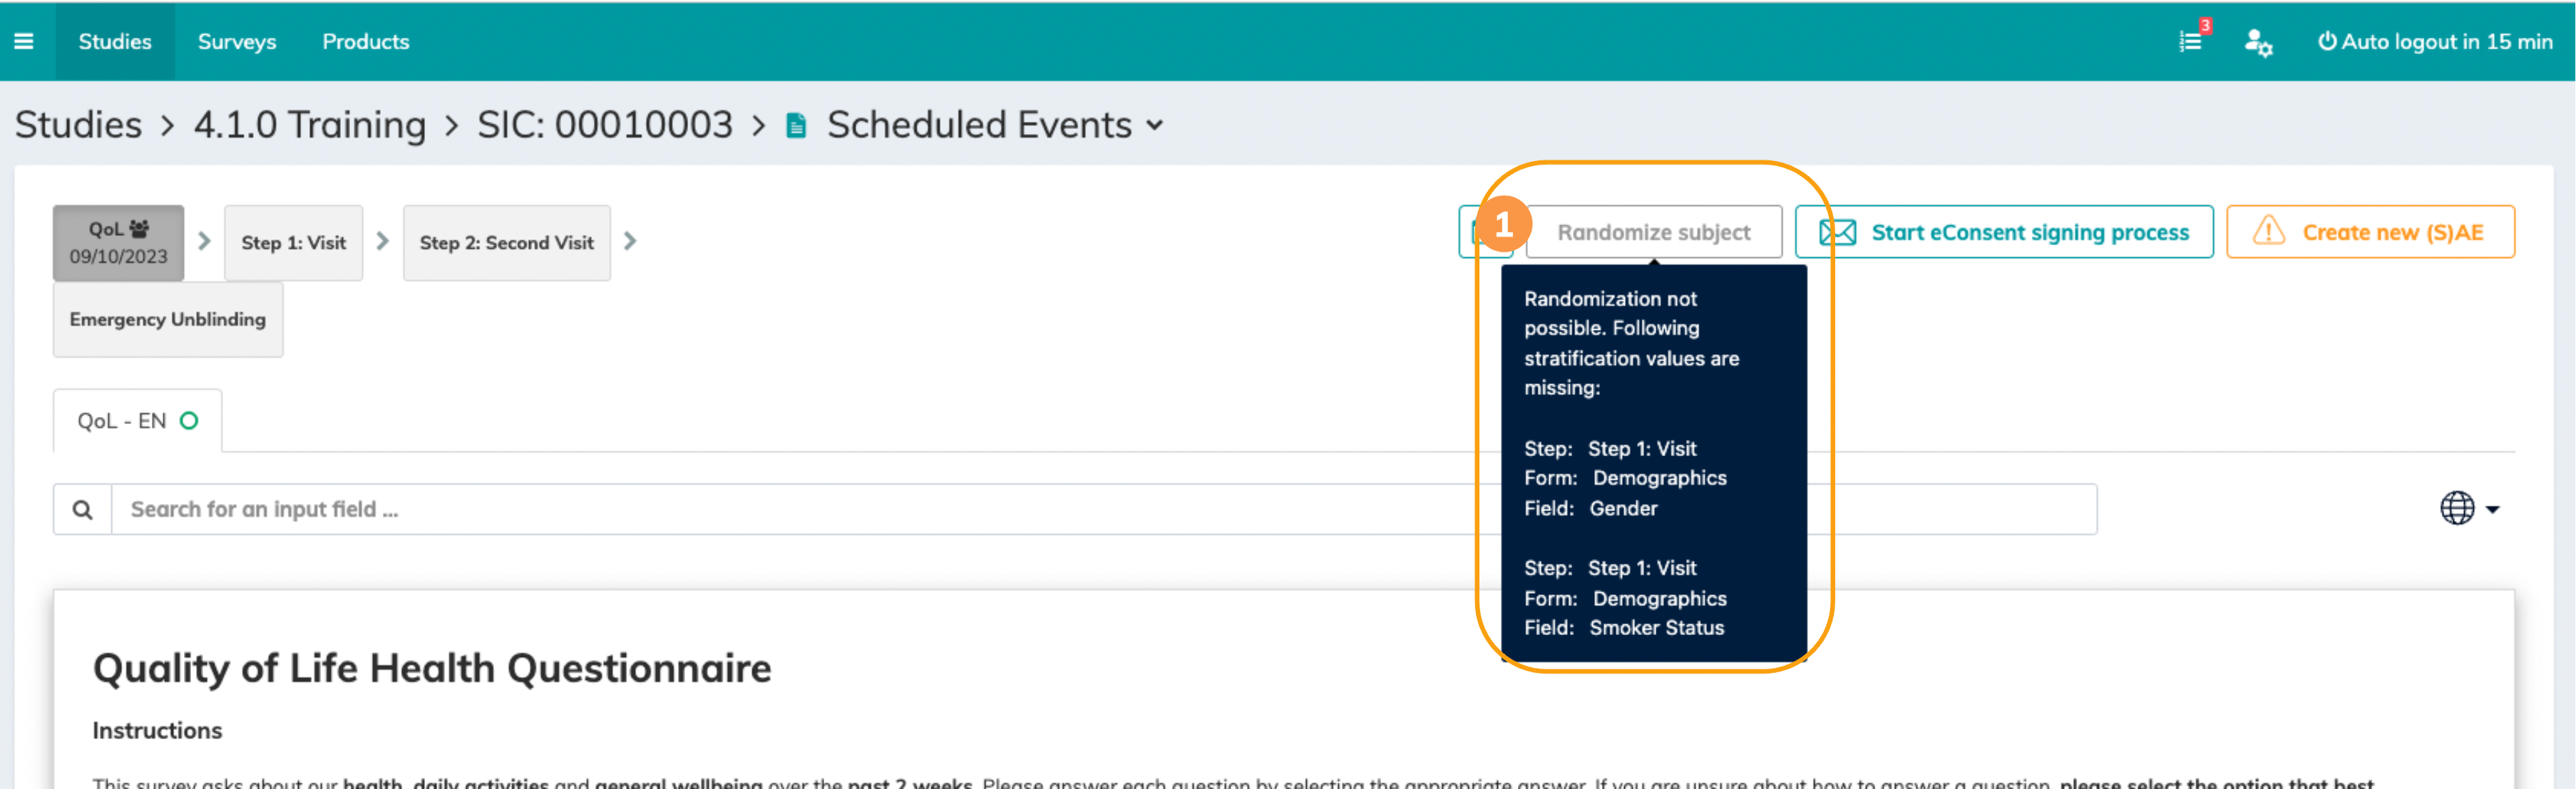Open the hamburger menu icon
The image size is (2576, 789).
24,41
